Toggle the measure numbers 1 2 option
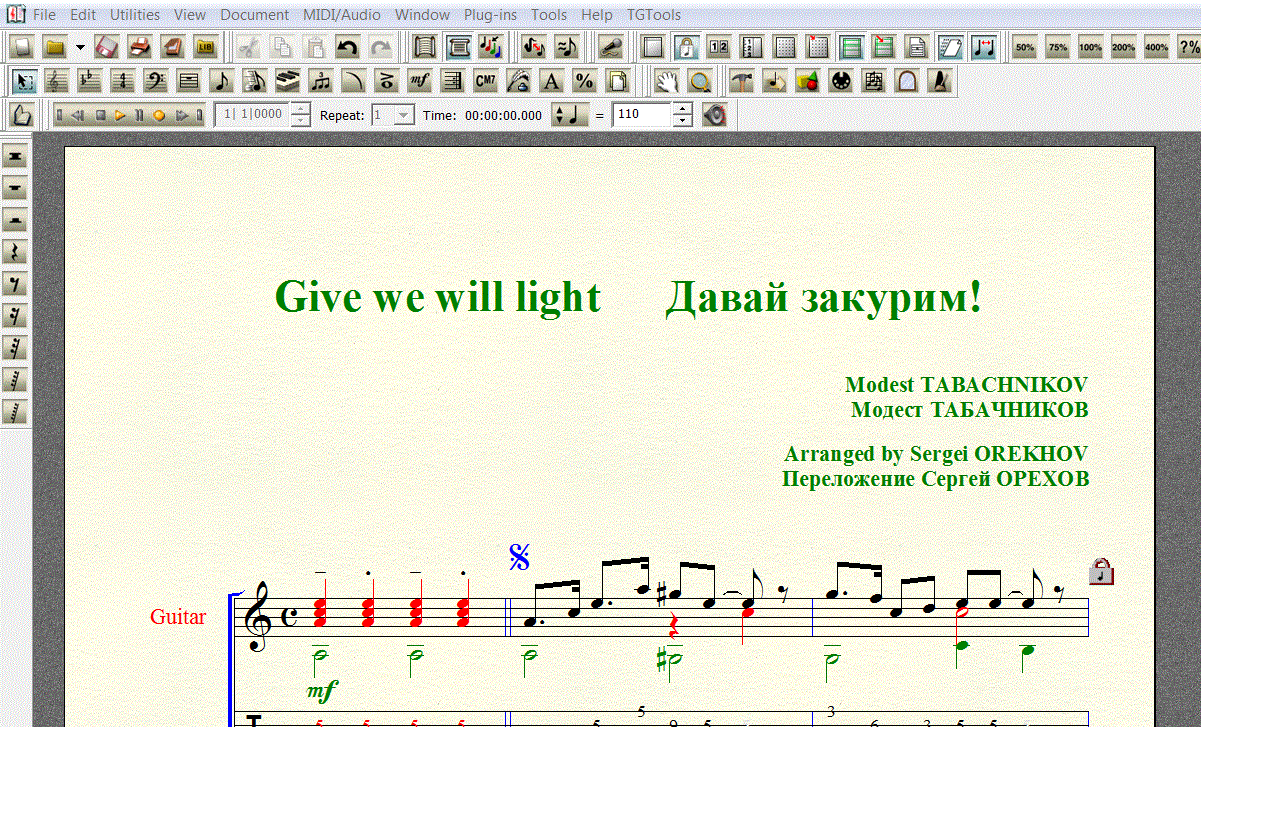Viewport: 1274px width, 817px height. point(719,47)
